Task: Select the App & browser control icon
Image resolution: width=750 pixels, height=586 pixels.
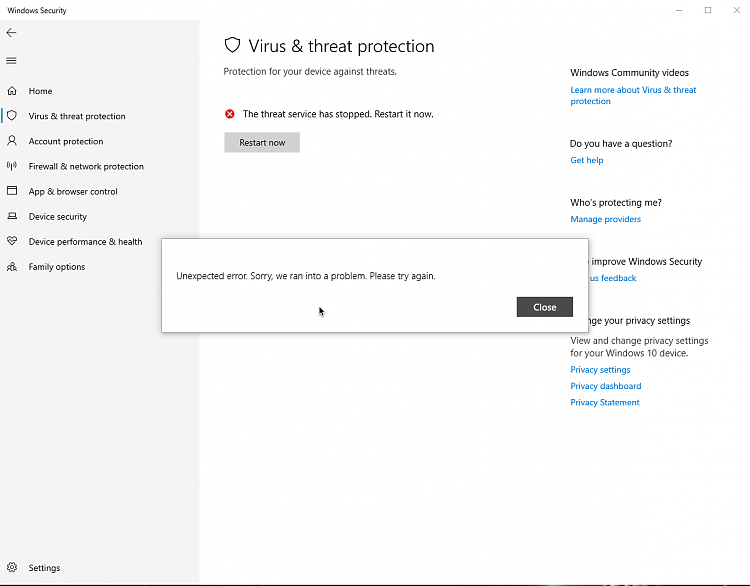Action: 12,191
